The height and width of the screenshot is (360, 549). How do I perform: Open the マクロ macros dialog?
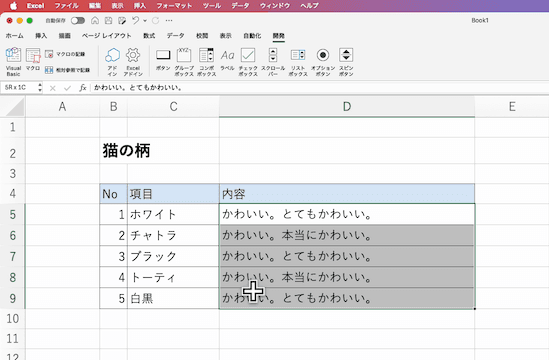tap(33, 59)
